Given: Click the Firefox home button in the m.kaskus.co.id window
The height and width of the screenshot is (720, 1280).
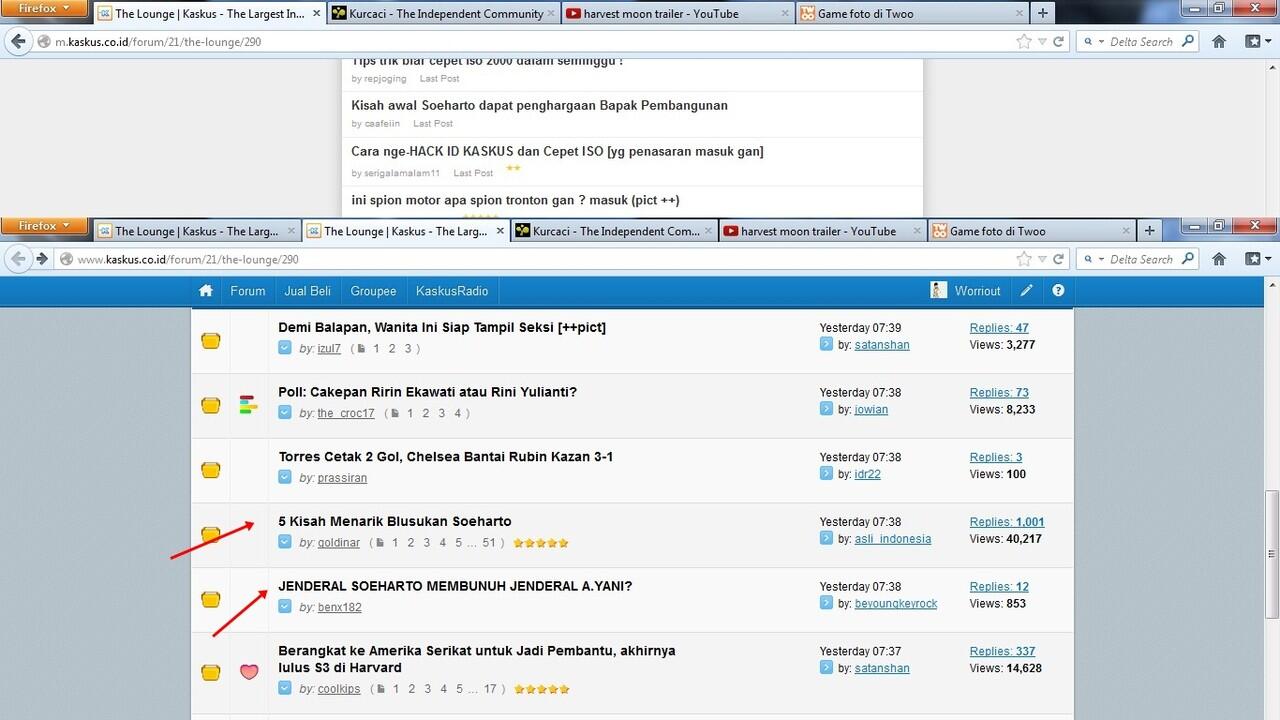Looking at the screenshot, I should click(x=1219, y=42).
